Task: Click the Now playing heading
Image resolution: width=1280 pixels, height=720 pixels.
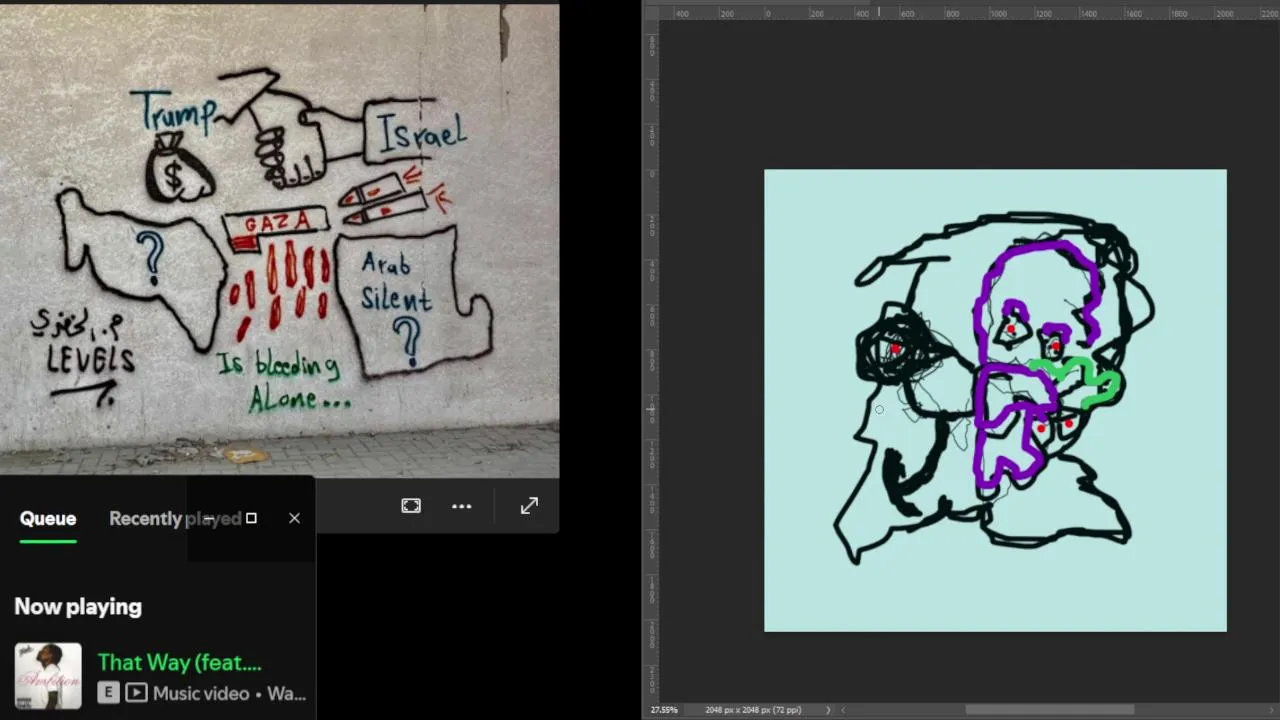Action: tap(78, 607)
